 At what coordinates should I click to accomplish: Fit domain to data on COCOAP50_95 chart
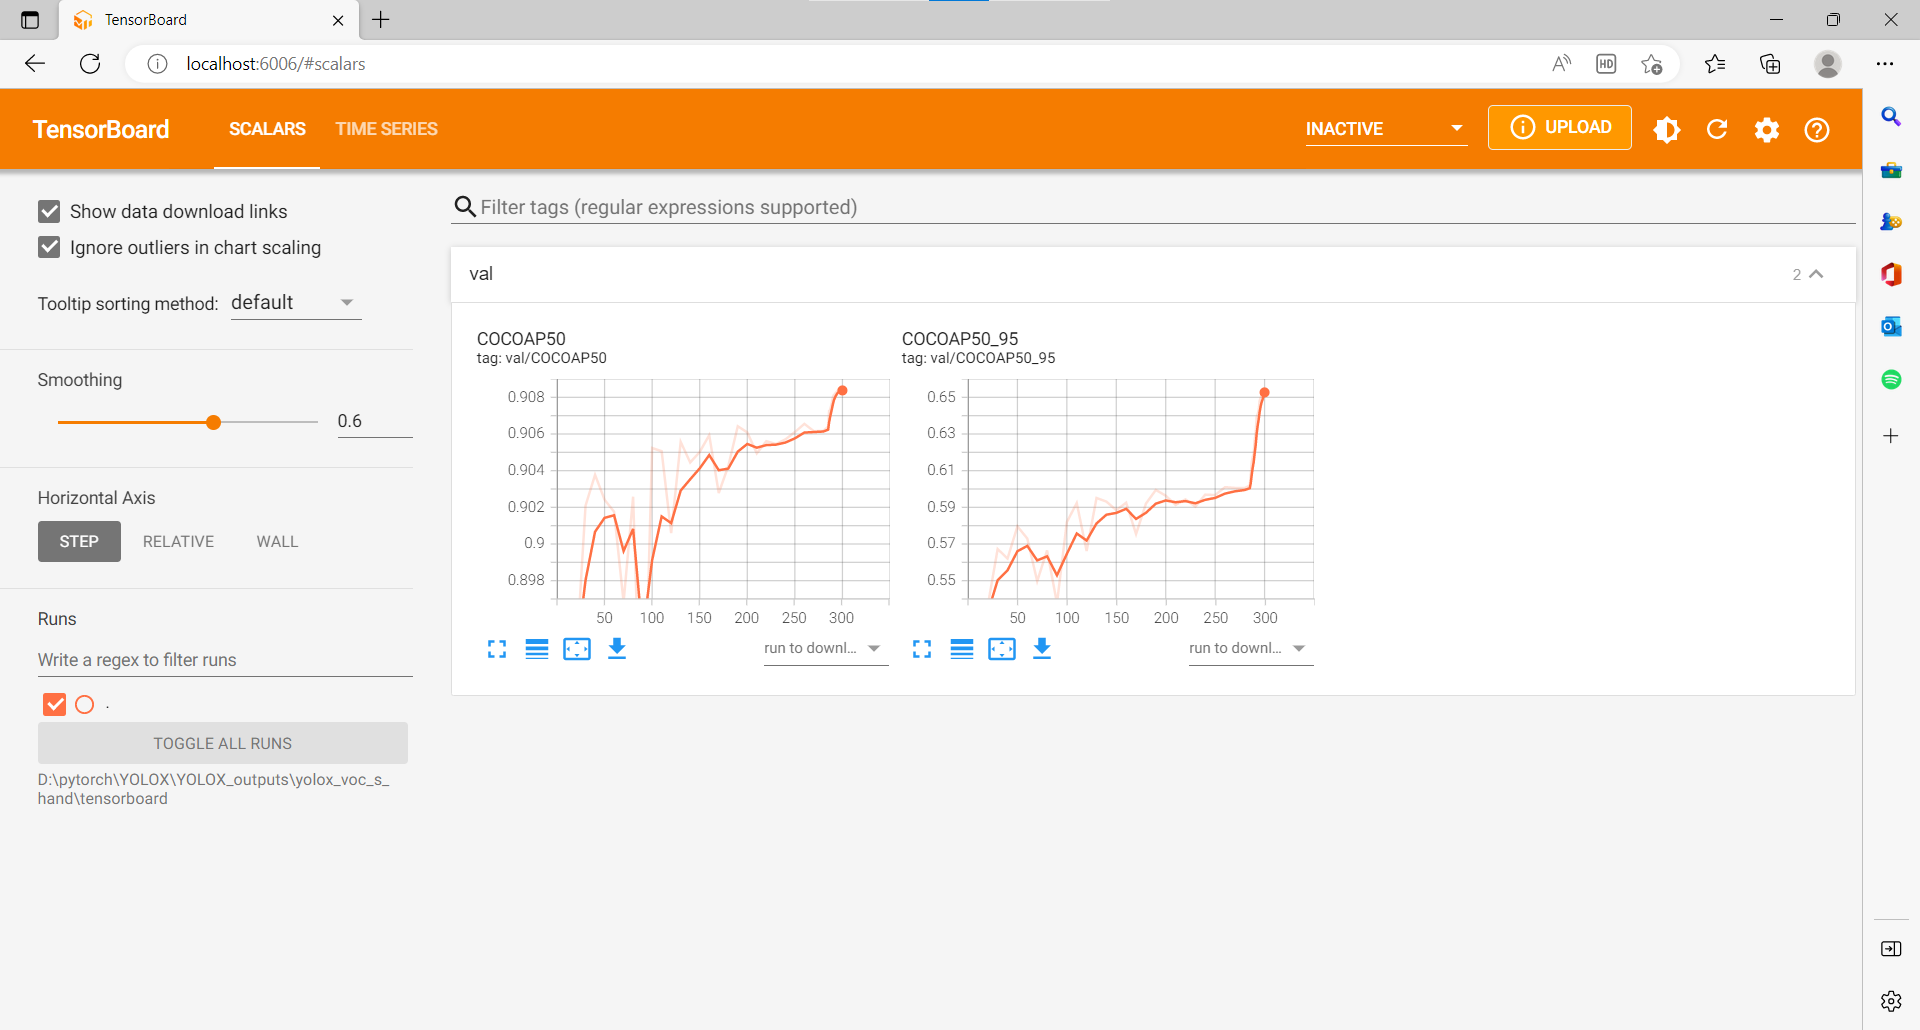(1002, 649)
